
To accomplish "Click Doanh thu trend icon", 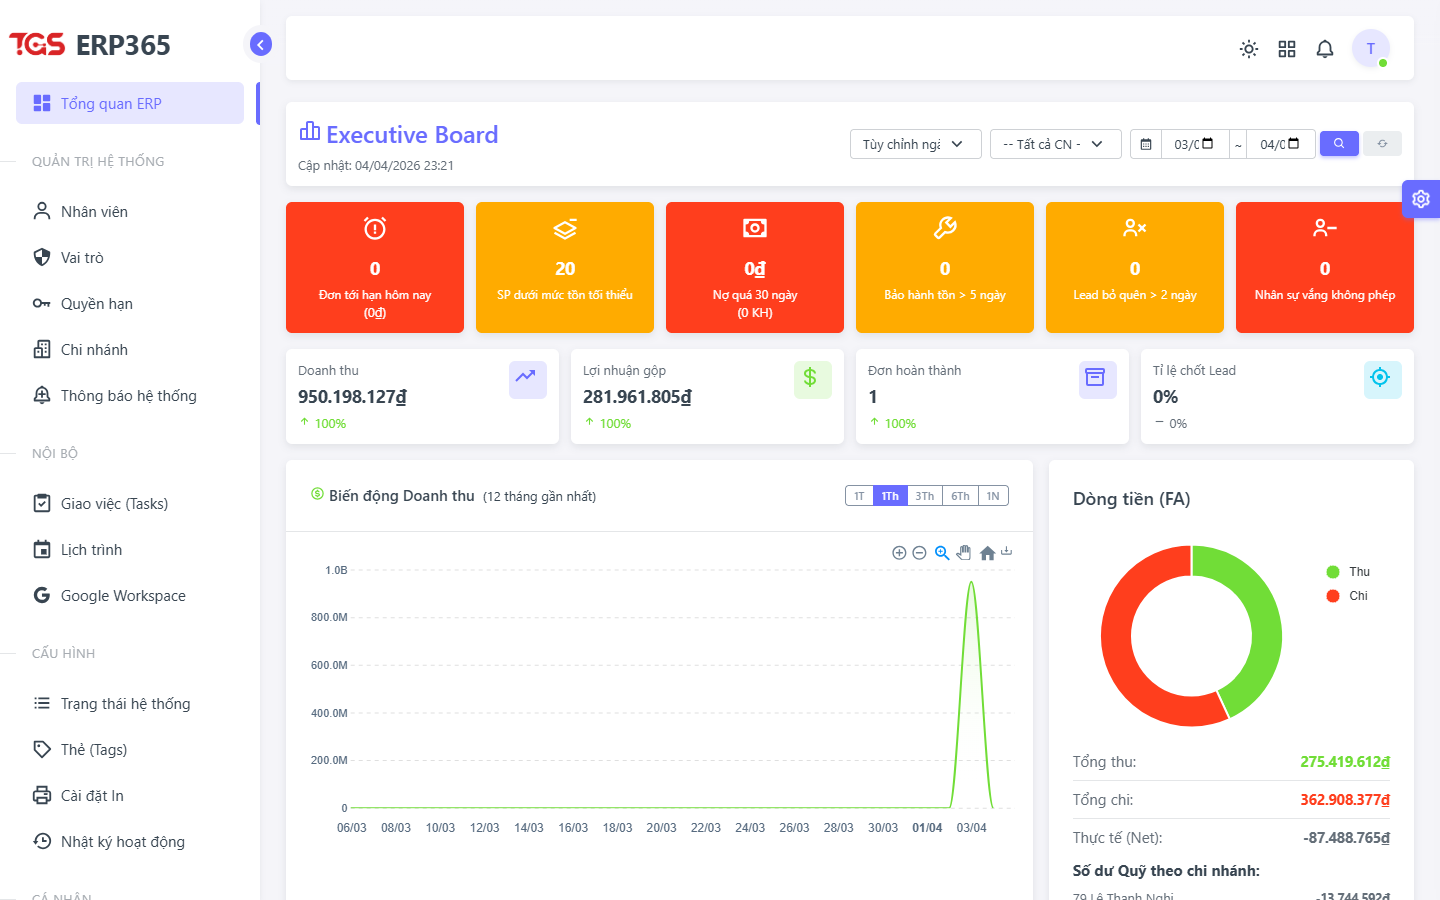I will 528,380.
